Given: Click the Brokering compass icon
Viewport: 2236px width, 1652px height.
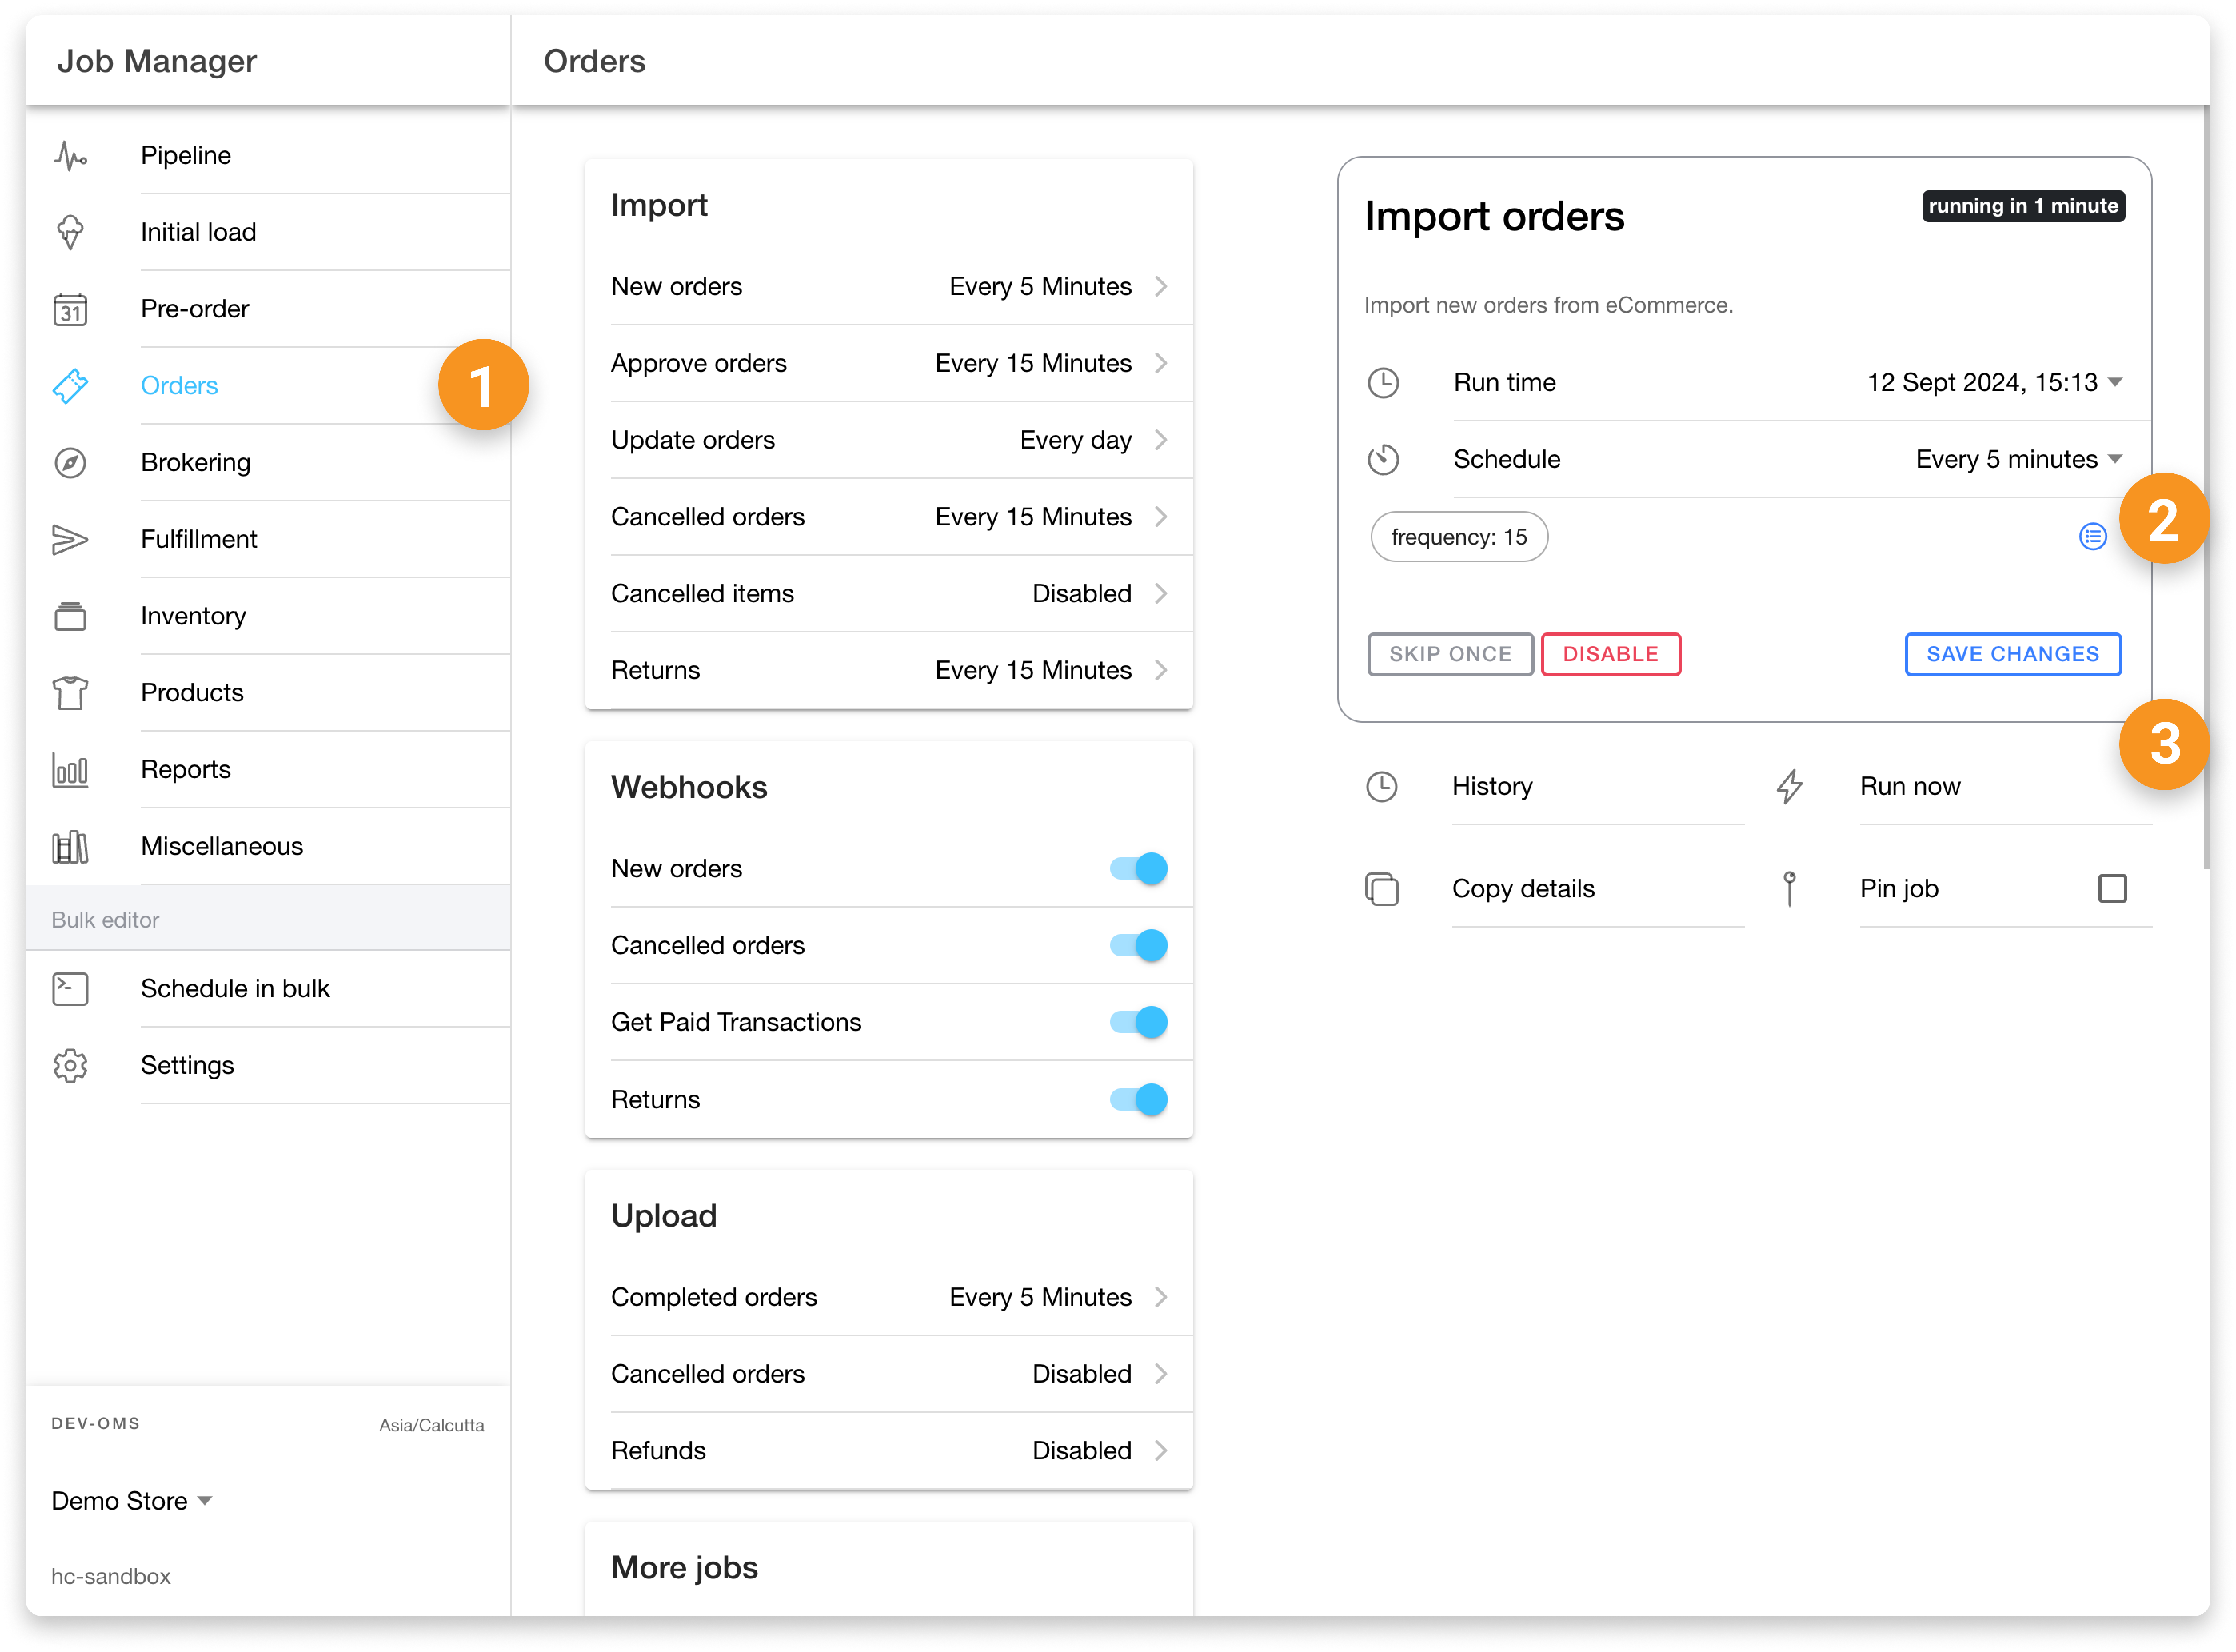Looking at the screenshot, I should tap(70, 463).
